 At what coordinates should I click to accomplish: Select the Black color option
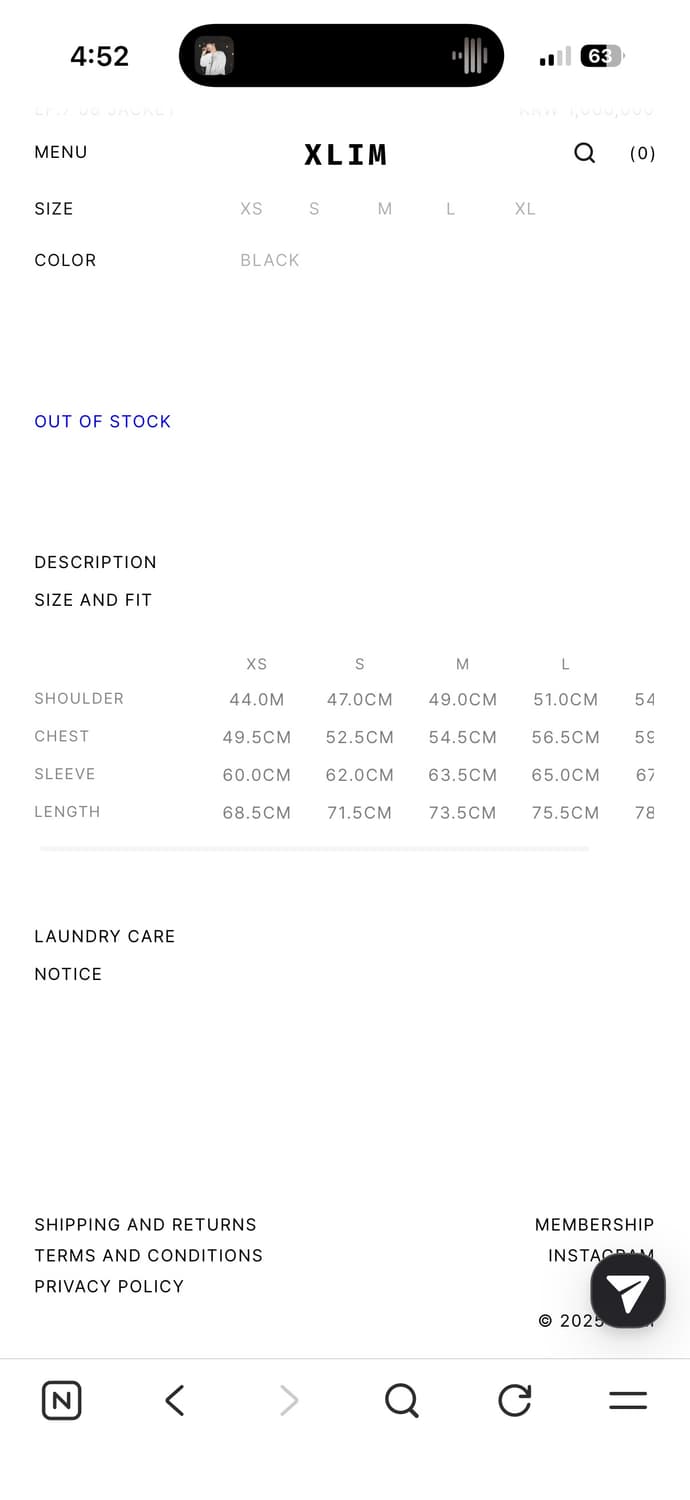coord(270,260)
